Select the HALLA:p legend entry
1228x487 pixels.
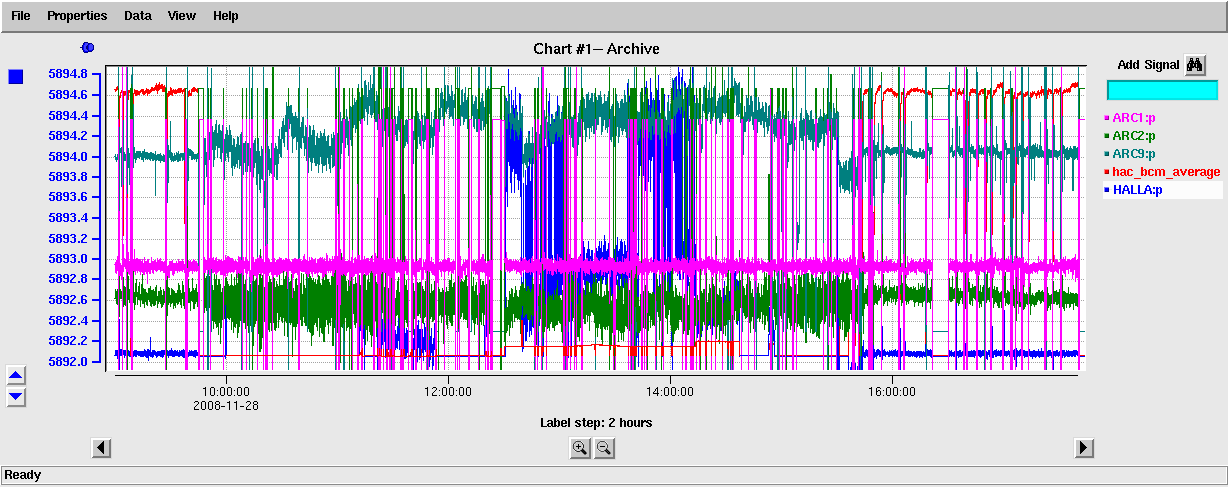[1162, 190]
